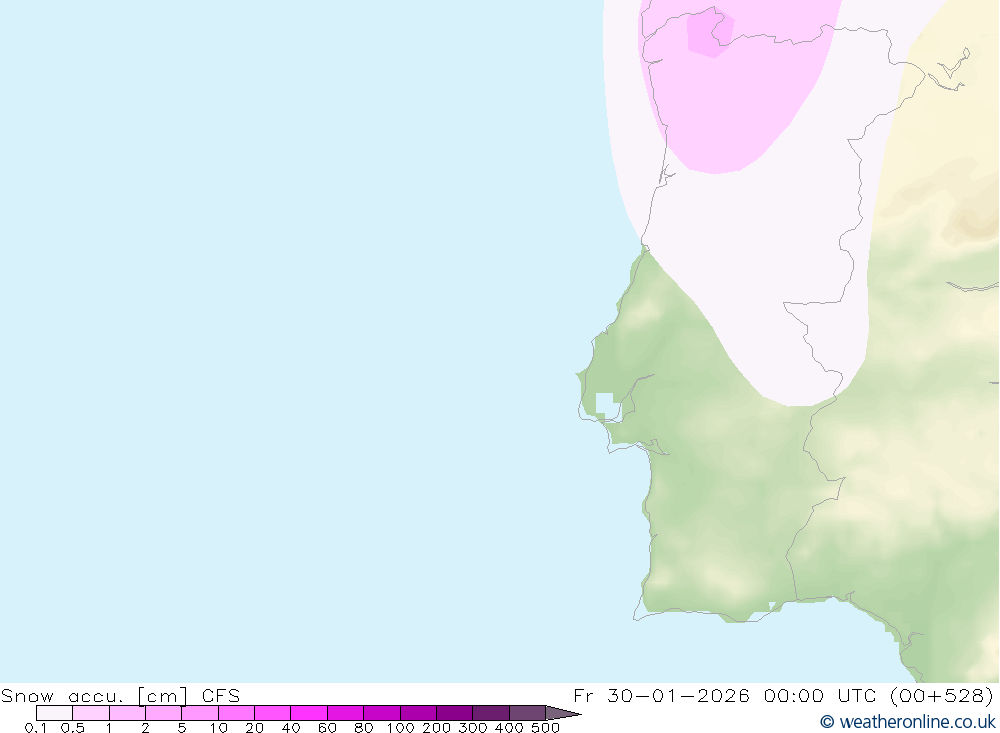Click the arrow tip beyond 500 cm

click(564, 713)
